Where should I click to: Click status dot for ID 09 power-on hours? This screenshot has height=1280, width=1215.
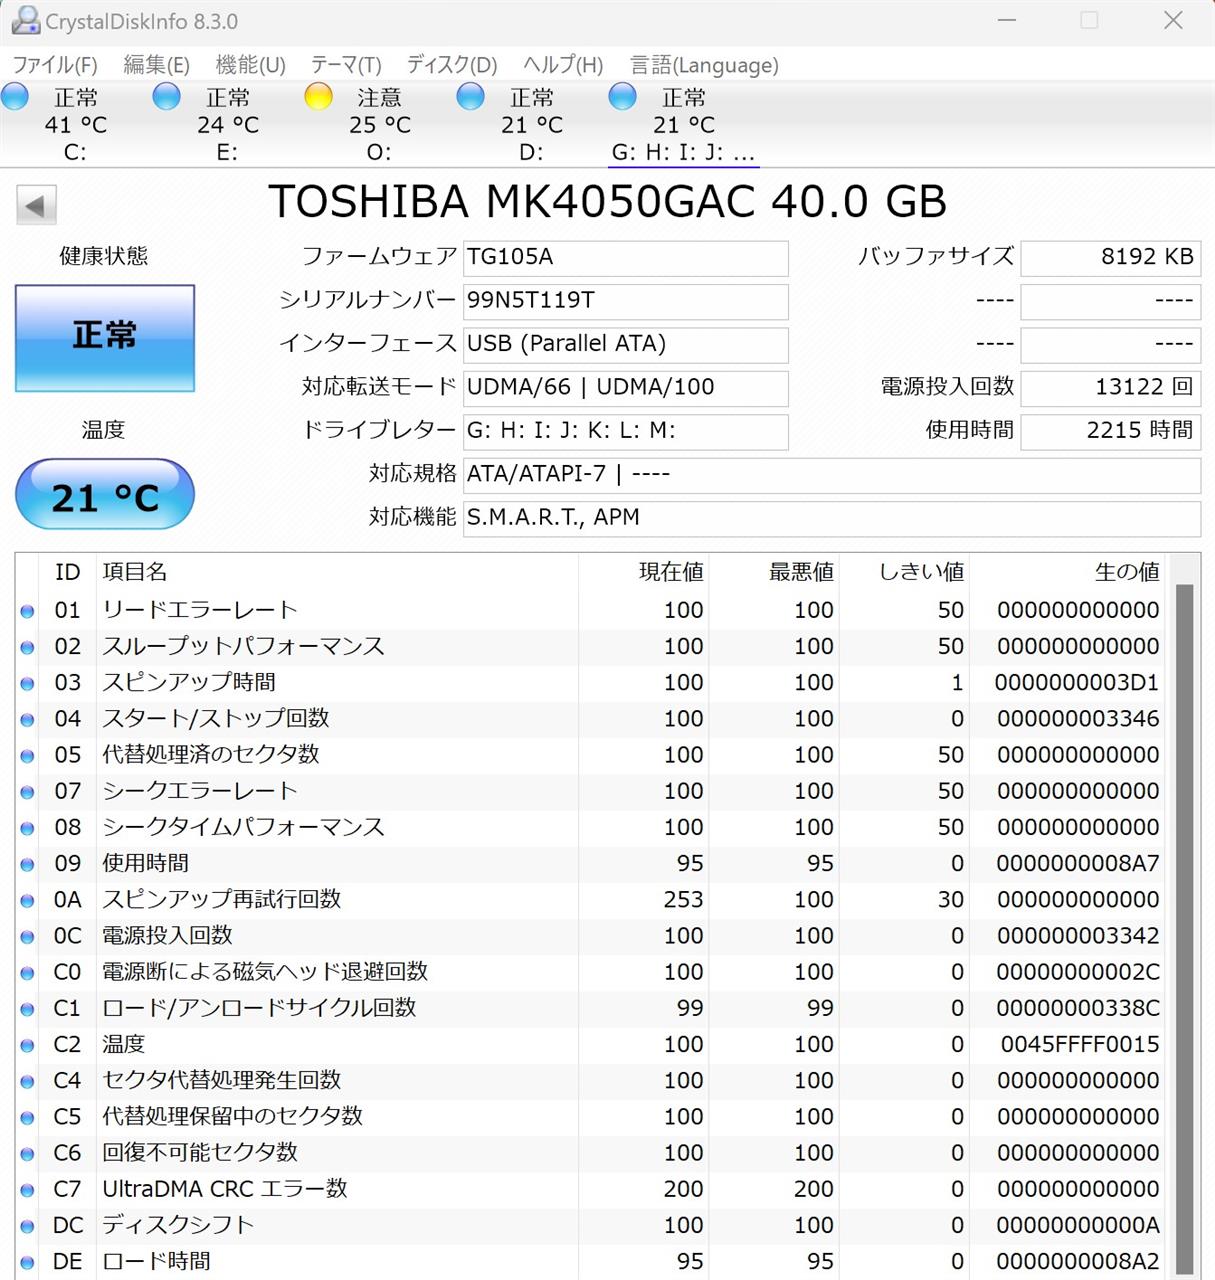point(27,864)
